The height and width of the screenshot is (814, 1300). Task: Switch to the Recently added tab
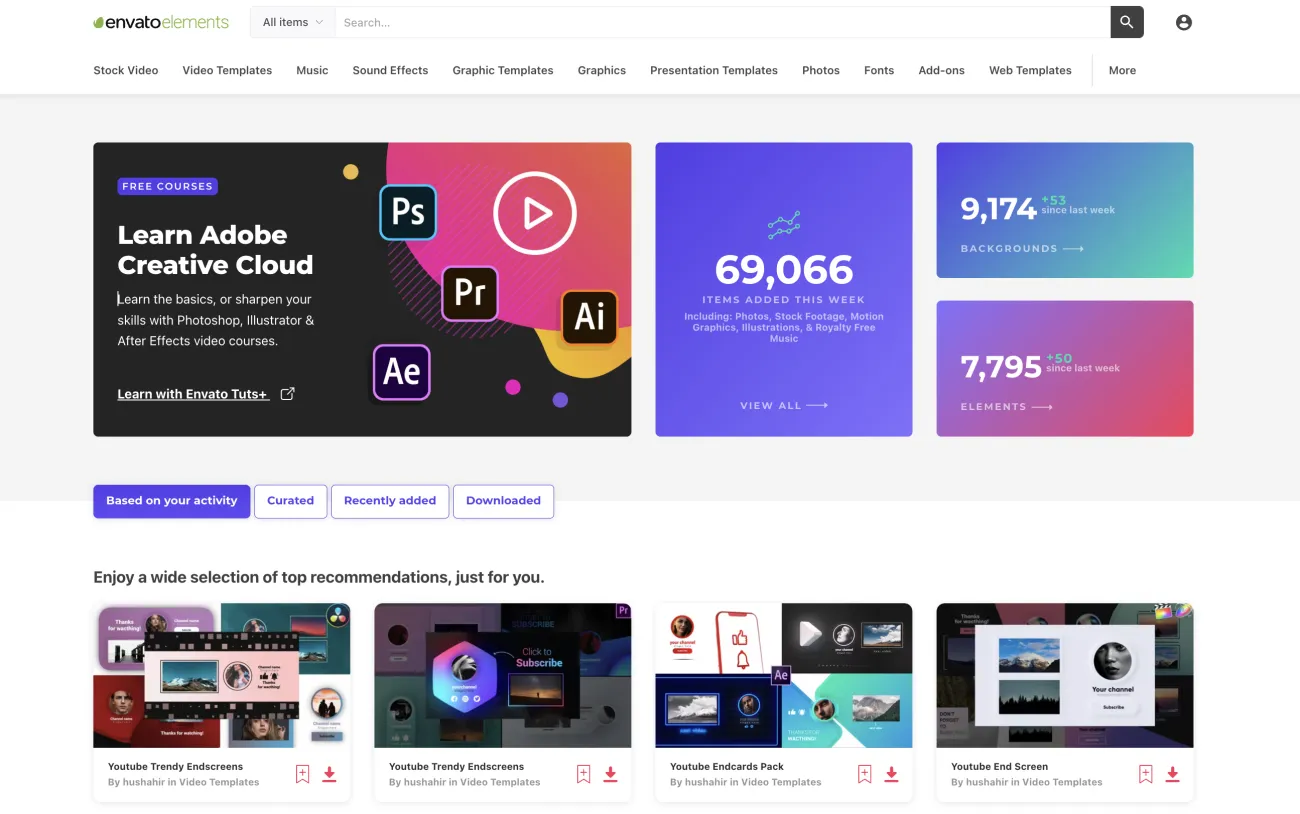point(390,501)
